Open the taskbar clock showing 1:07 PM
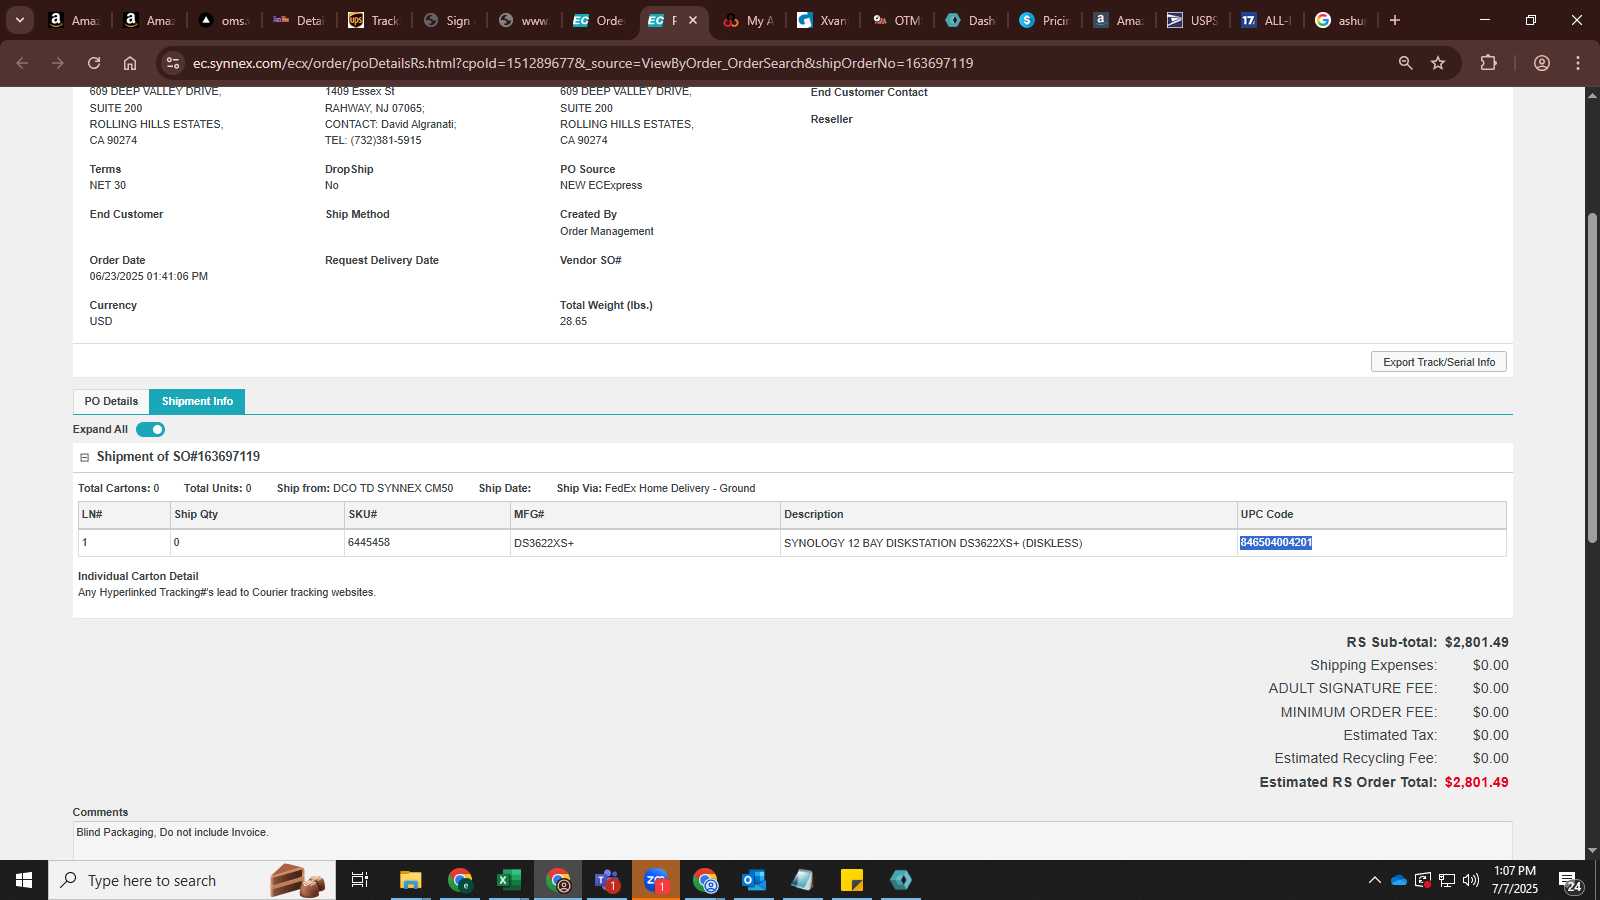The height and width of the screenshot is (900, 1600). click(1515, 880)
